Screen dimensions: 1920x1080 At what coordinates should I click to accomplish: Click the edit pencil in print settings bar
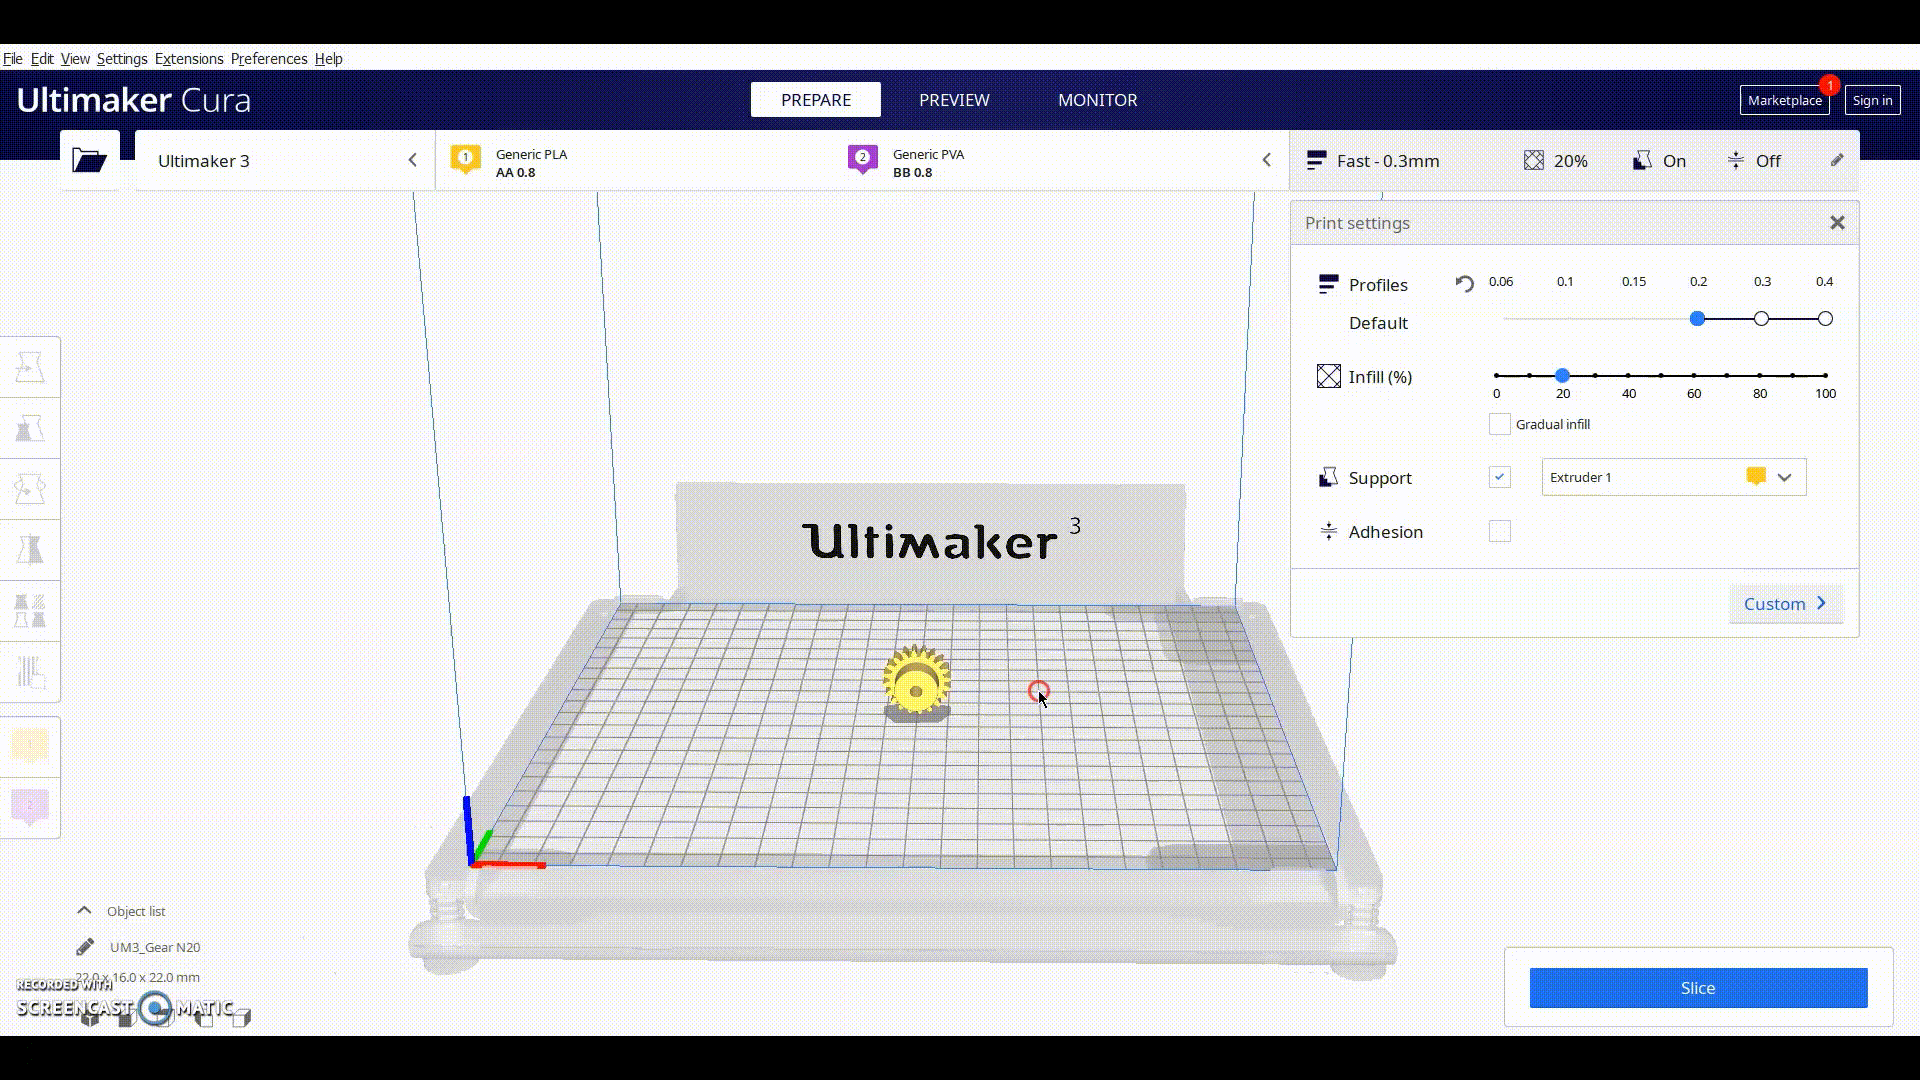pyautogui.click(x=1837, y=160)
